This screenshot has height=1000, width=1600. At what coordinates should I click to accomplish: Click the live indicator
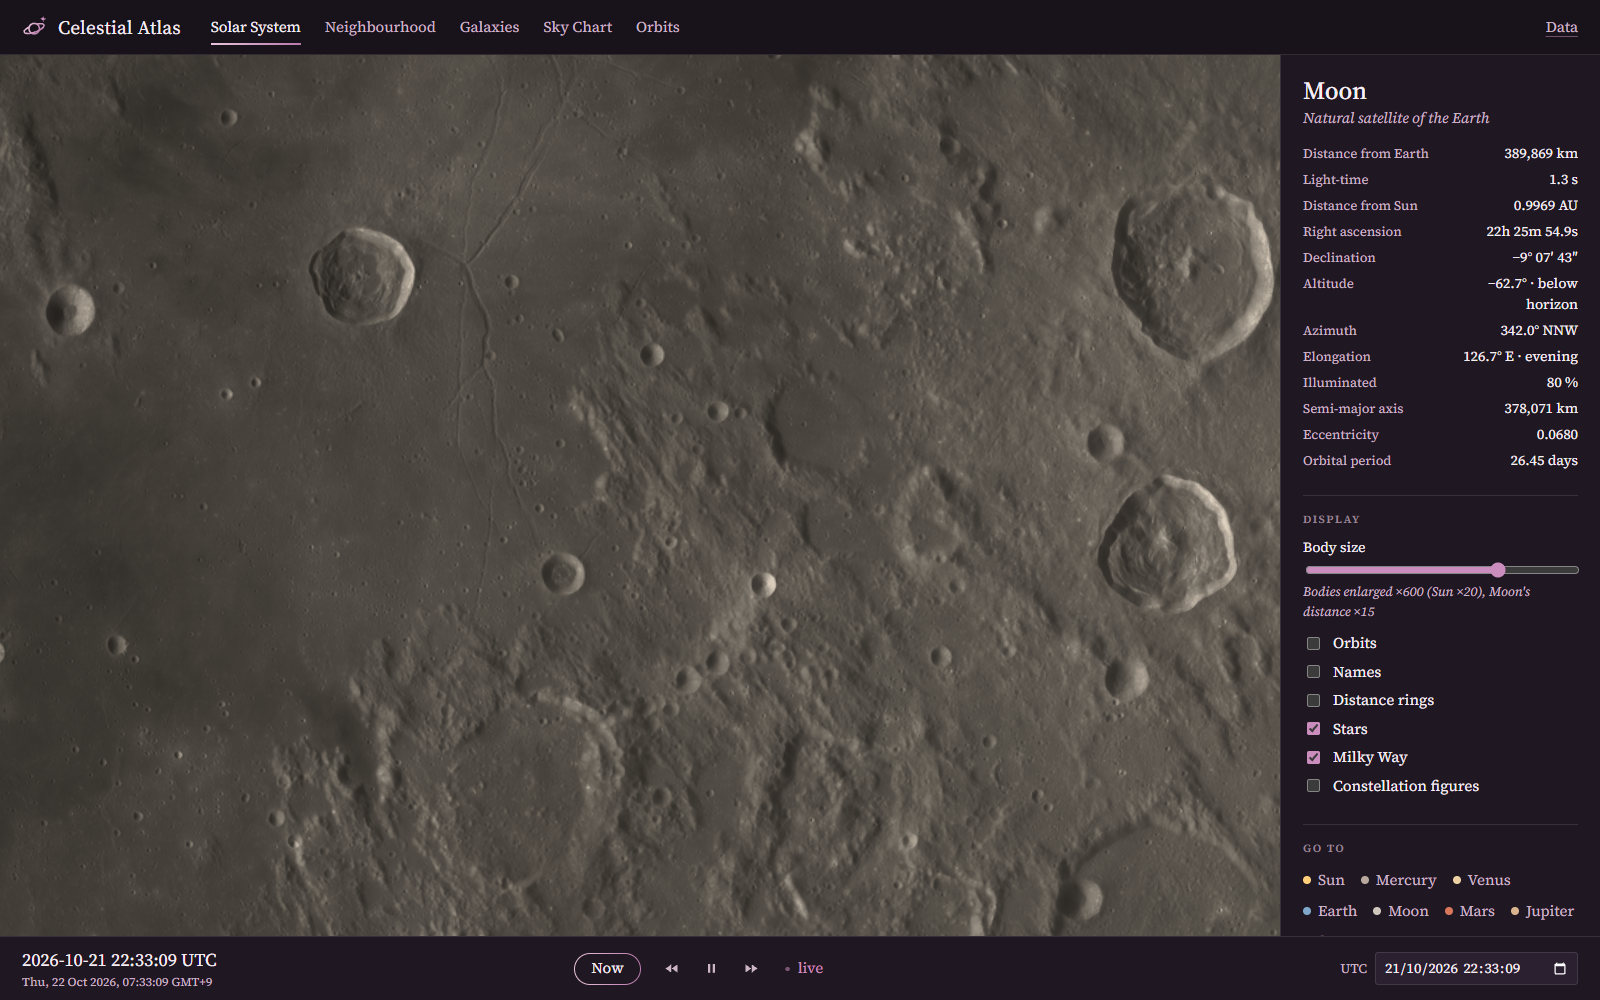pos(804,968)
